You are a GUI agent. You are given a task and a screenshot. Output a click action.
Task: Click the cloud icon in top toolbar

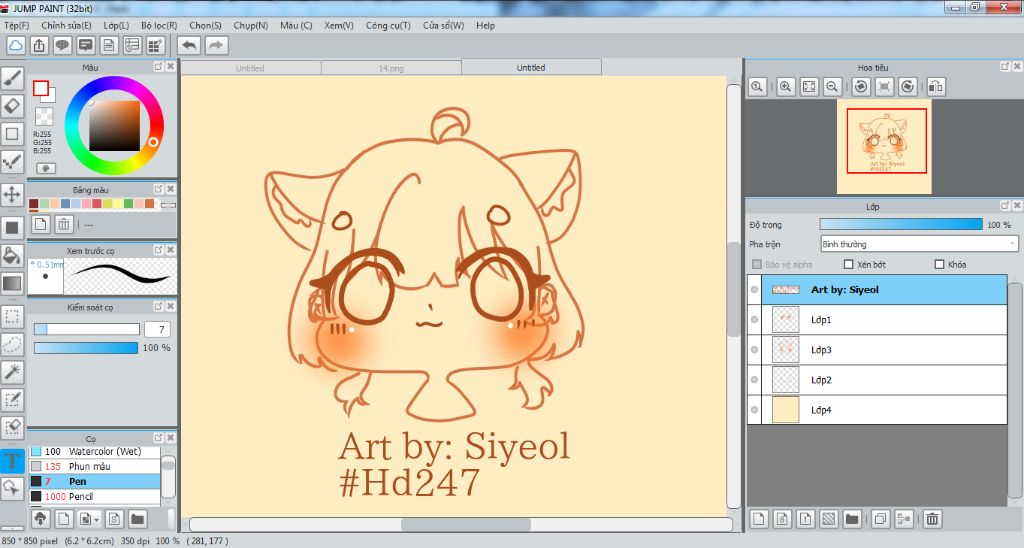coord(16,46)
